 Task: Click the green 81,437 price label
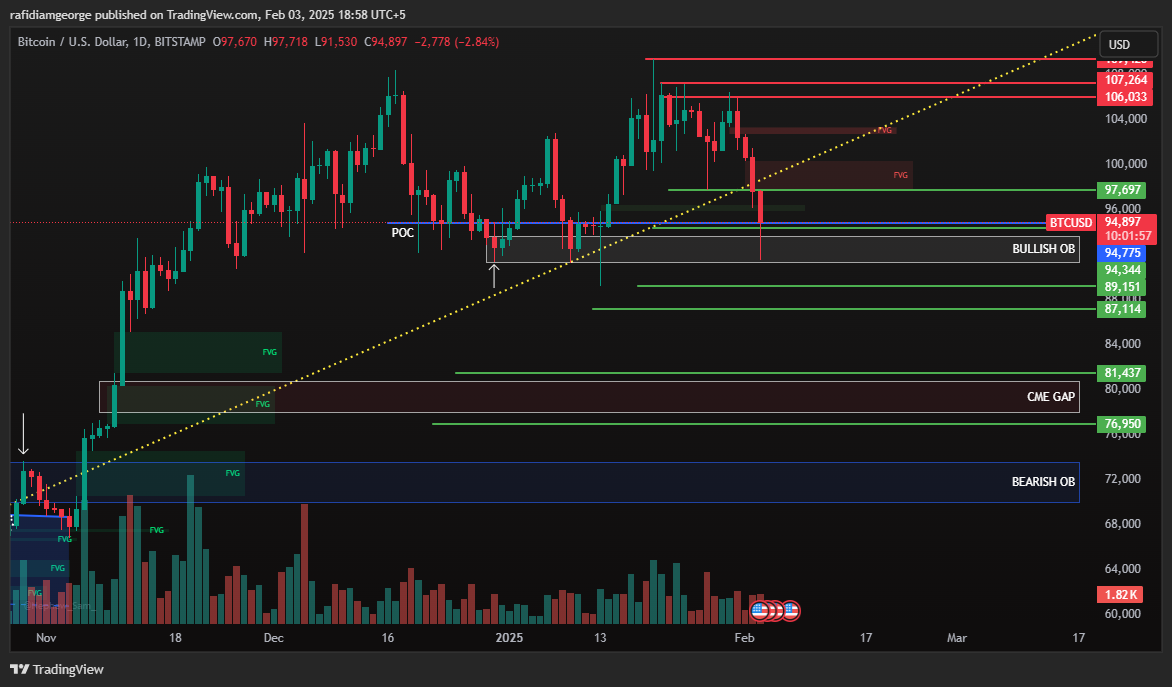pyautogui.click(x=1122, y=373)
